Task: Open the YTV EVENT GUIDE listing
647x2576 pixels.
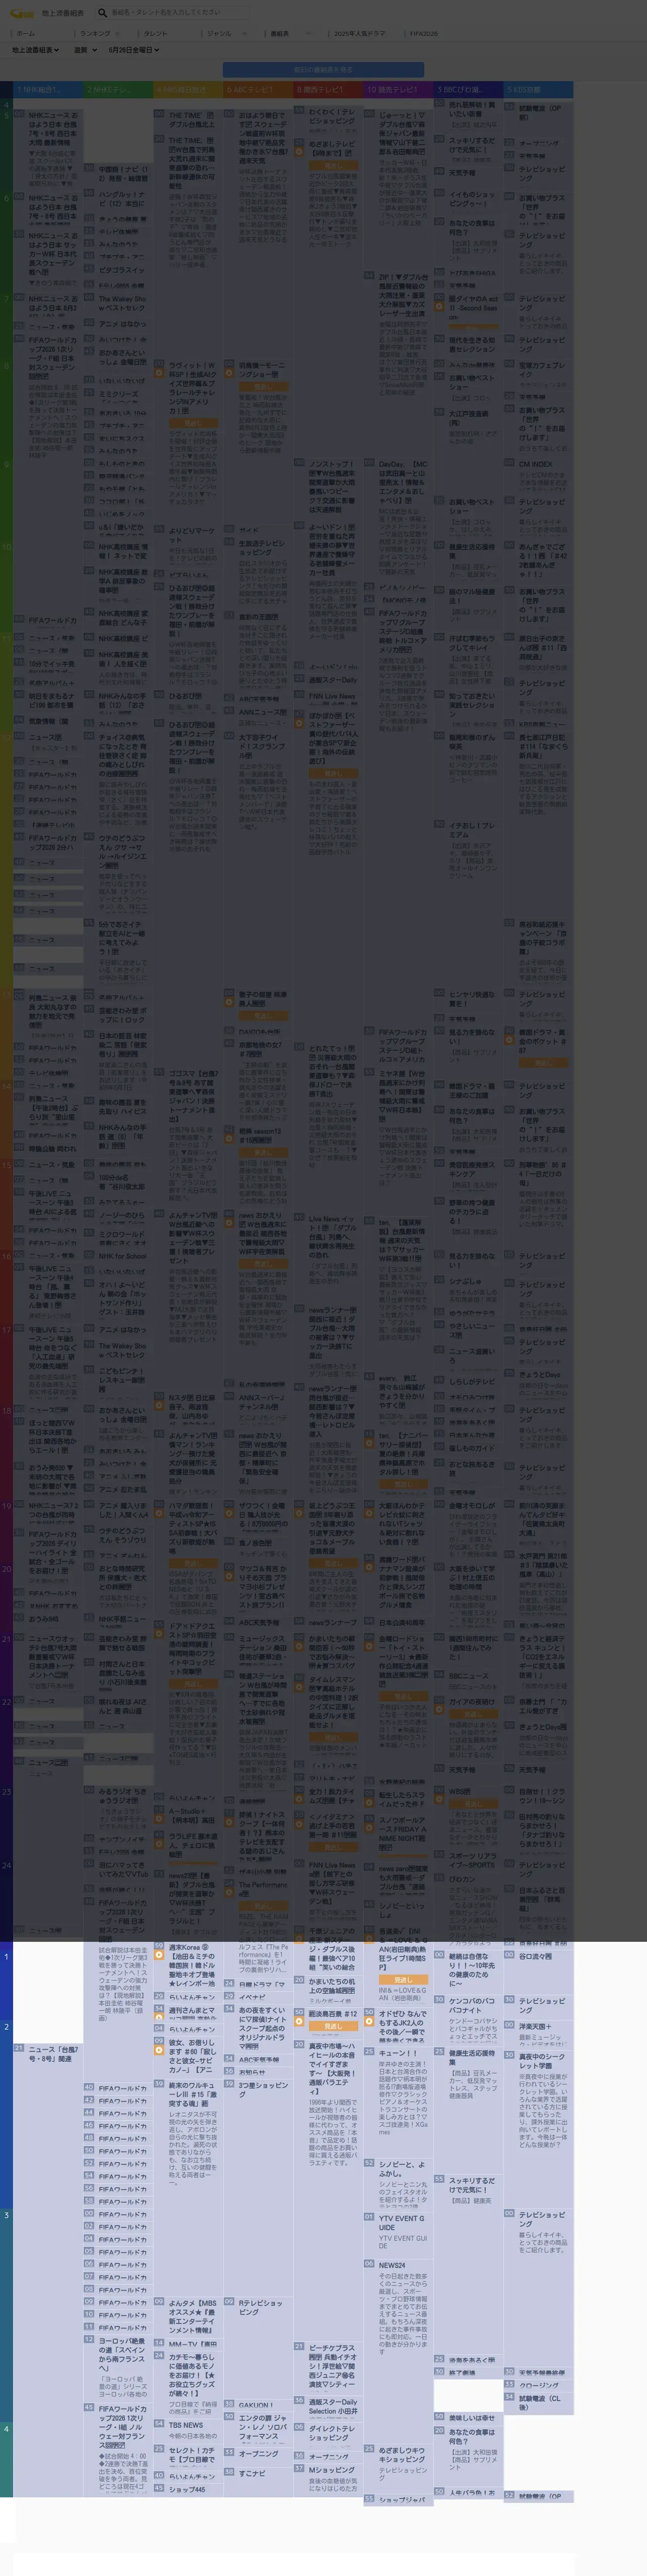Action: point(401,2222)
